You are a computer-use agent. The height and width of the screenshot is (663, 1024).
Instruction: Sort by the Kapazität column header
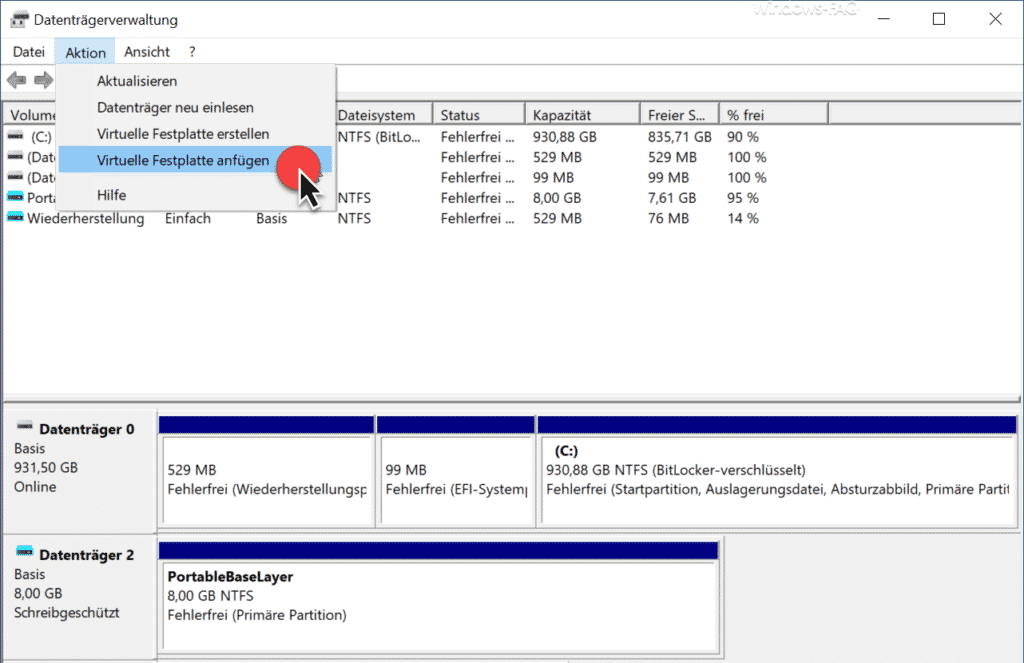pos(583,114)
